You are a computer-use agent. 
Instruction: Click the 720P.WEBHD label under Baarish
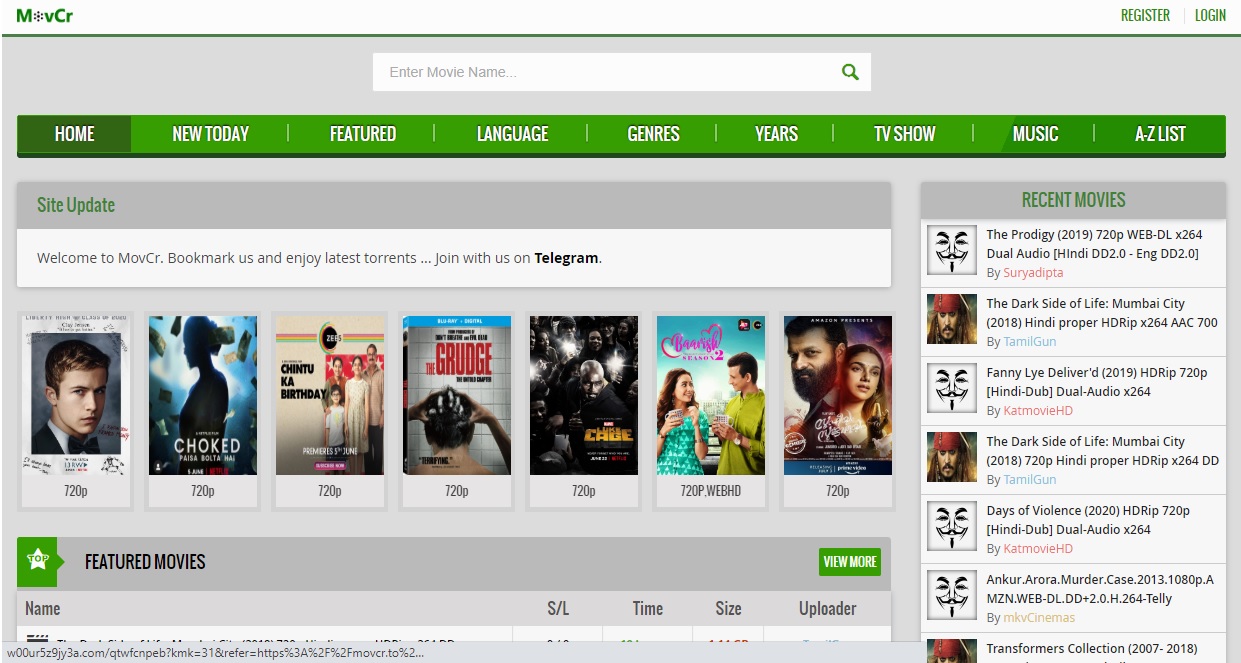pos(711,491)
